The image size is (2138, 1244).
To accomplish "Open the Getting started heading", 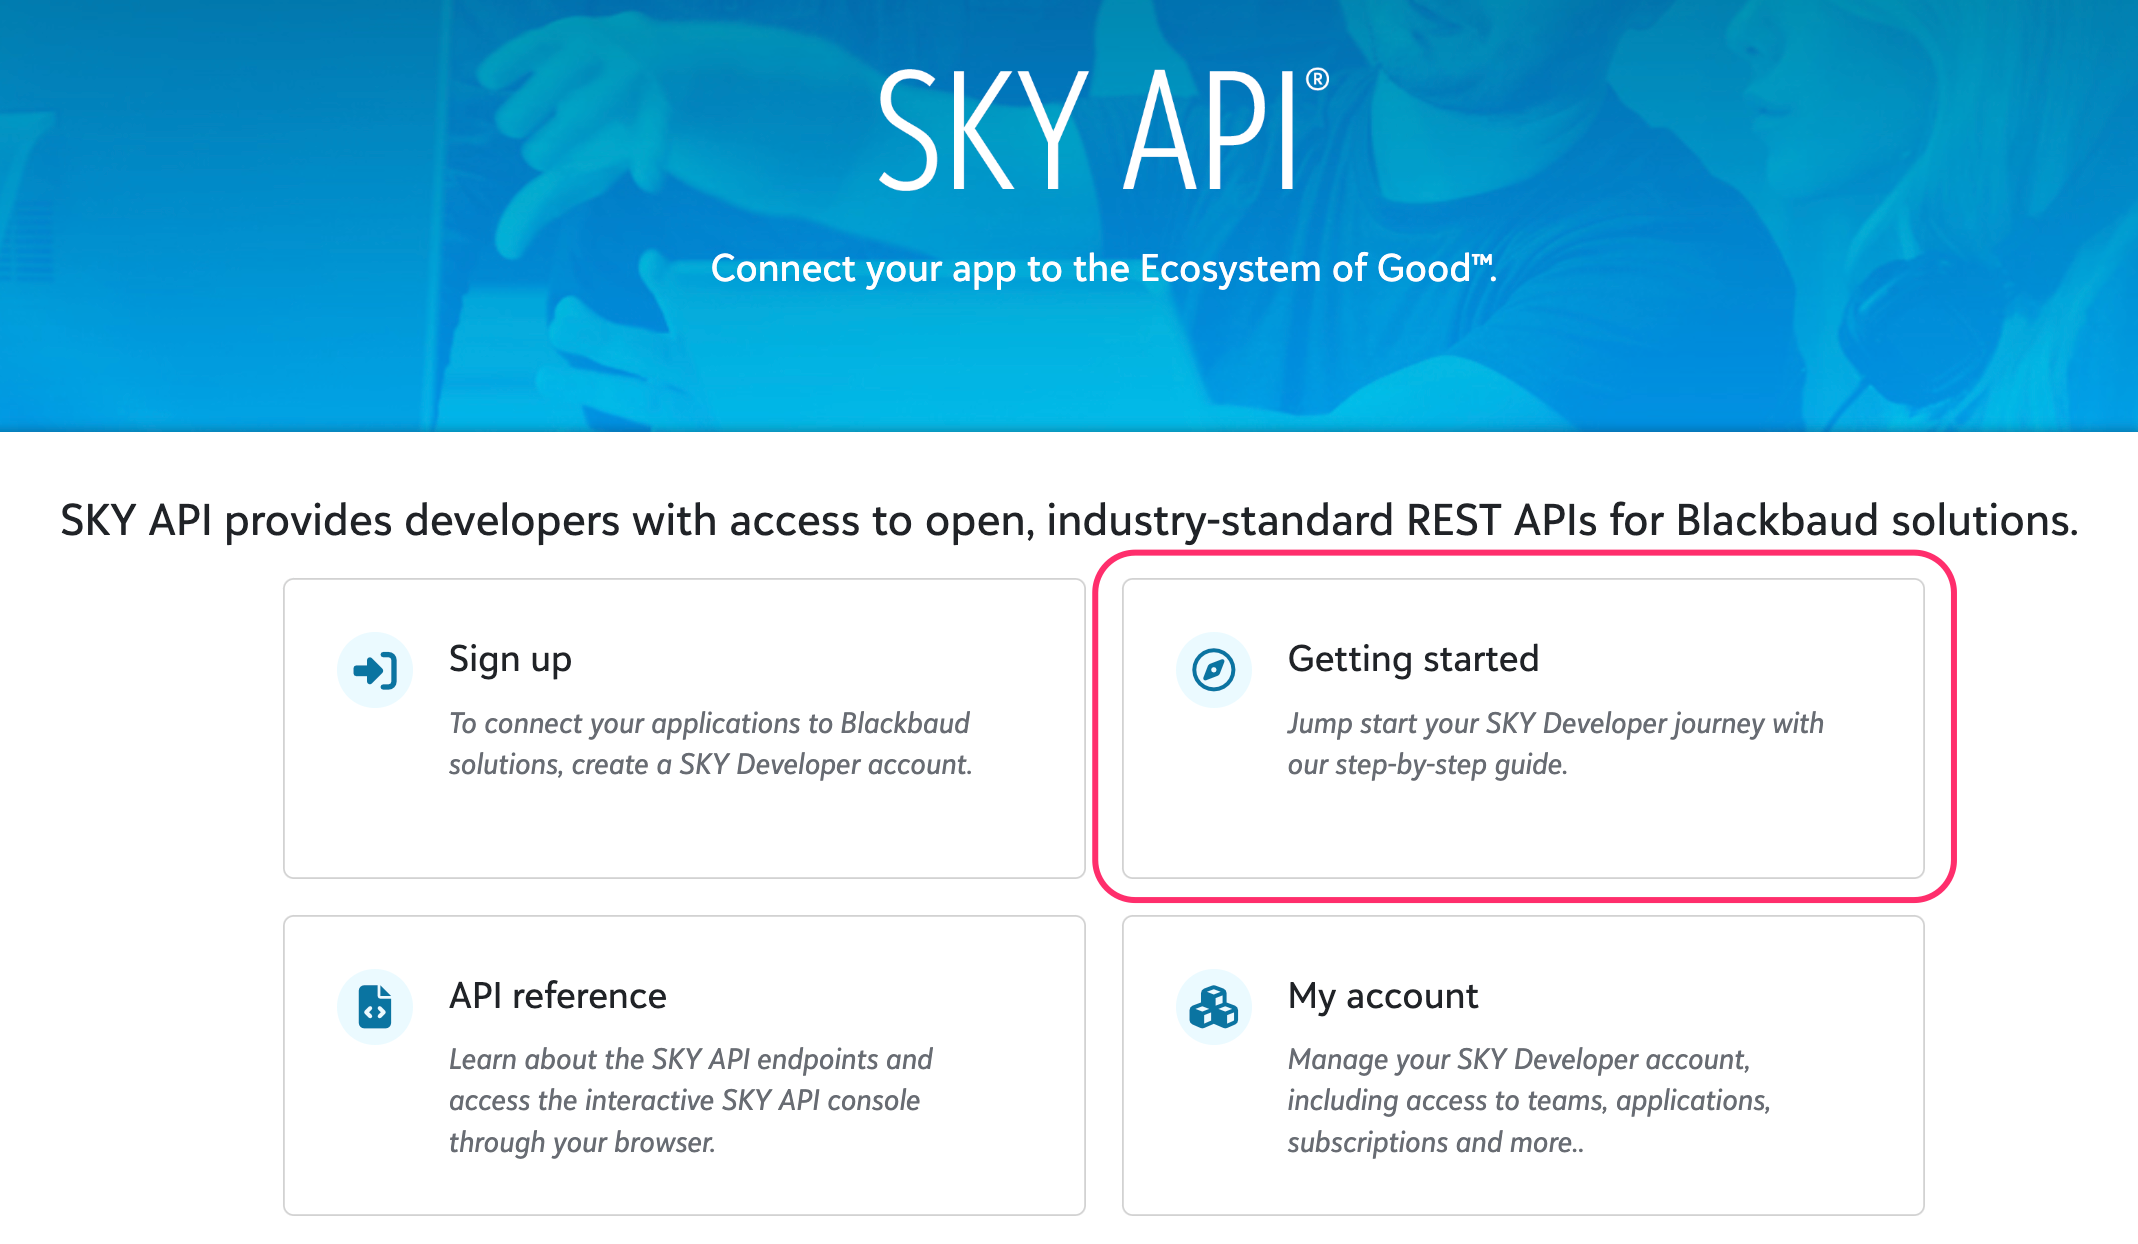I will coord(1413,660).
